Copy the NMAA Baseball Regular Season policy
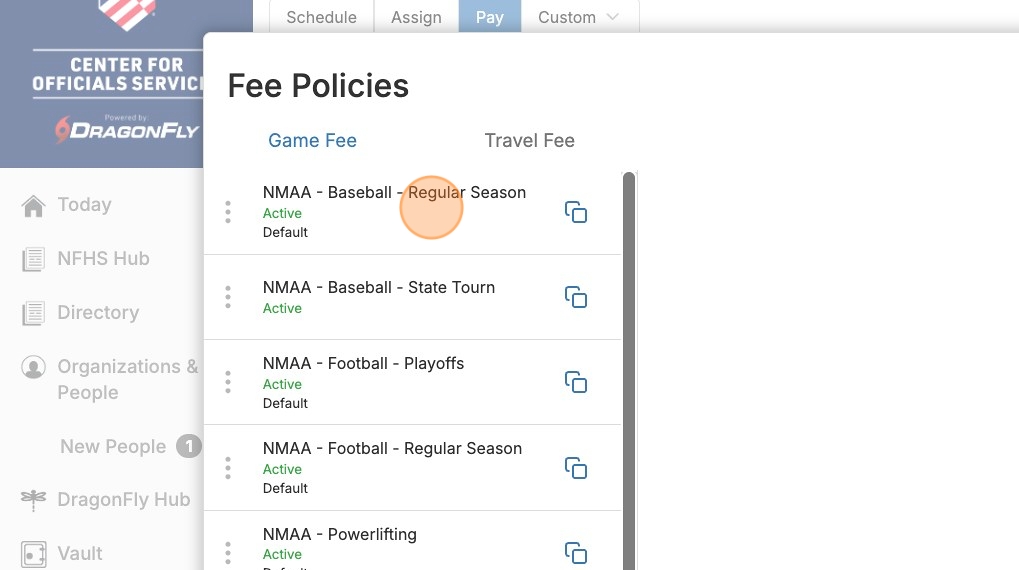Screen dimensions: 1019x570 tap(576, 212)
